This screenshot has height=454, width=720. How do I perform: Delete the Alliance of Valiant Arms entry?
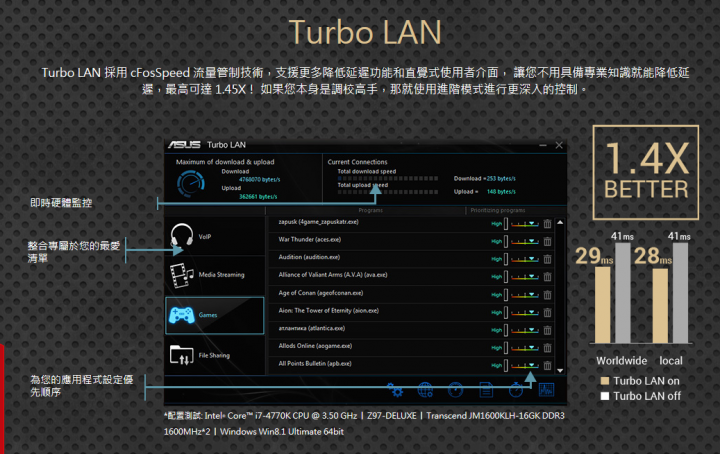point(547,276)
